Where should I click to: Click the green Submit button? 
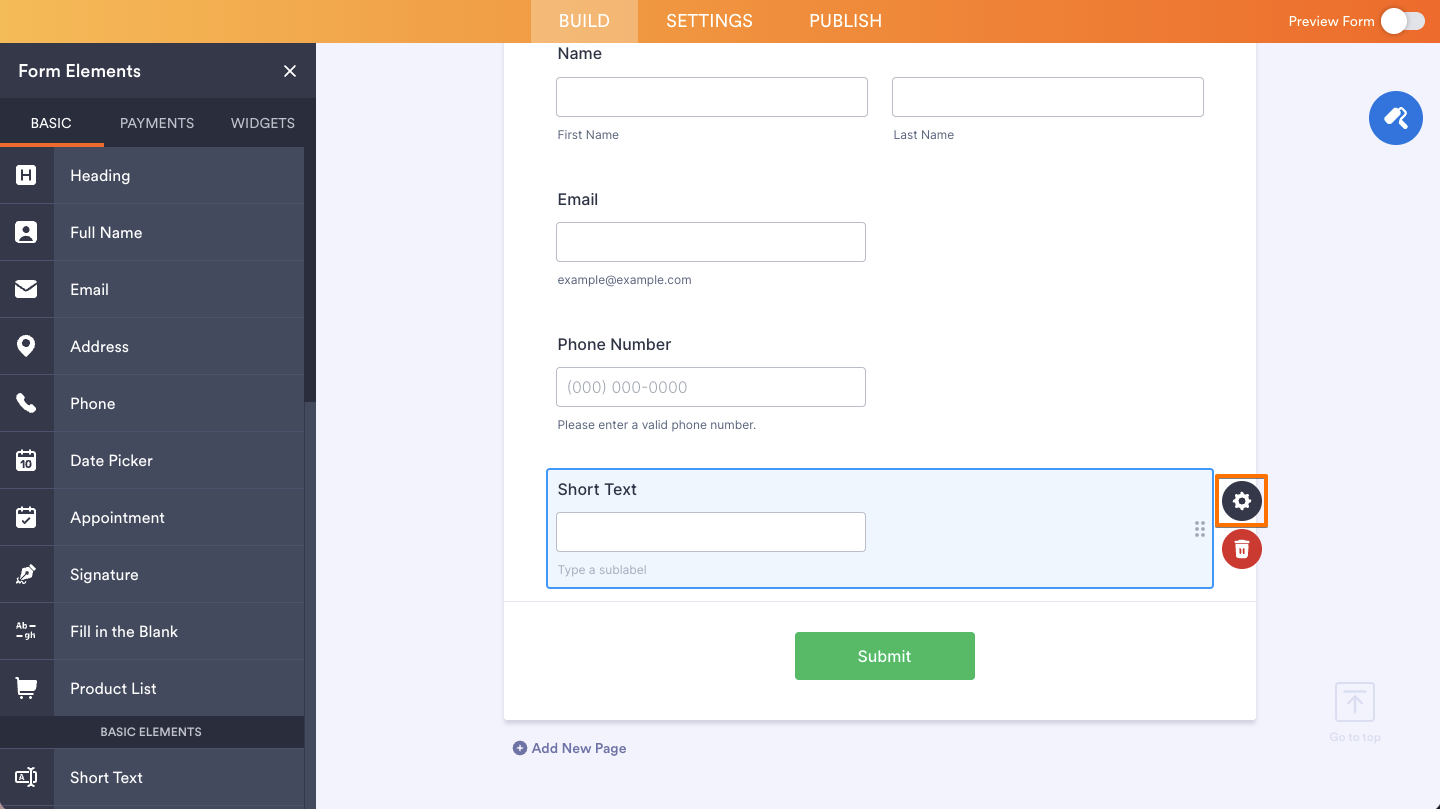pos(885,656)
